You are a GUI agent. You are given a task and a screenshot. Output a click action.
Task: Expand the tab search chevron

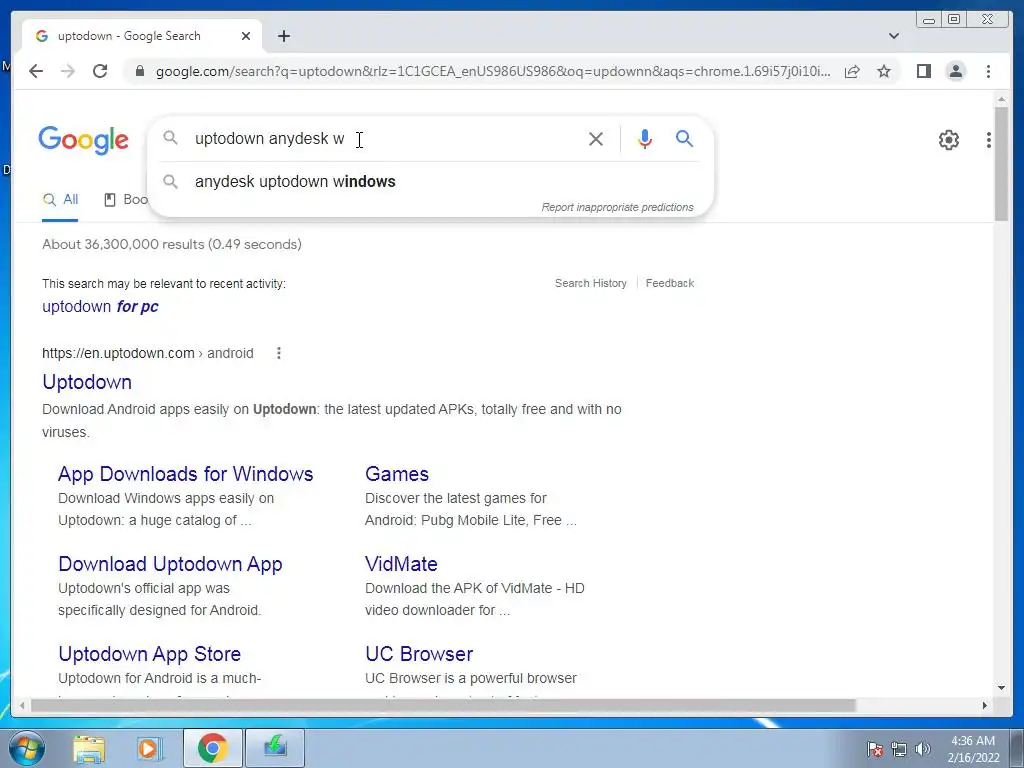[894, 36]
